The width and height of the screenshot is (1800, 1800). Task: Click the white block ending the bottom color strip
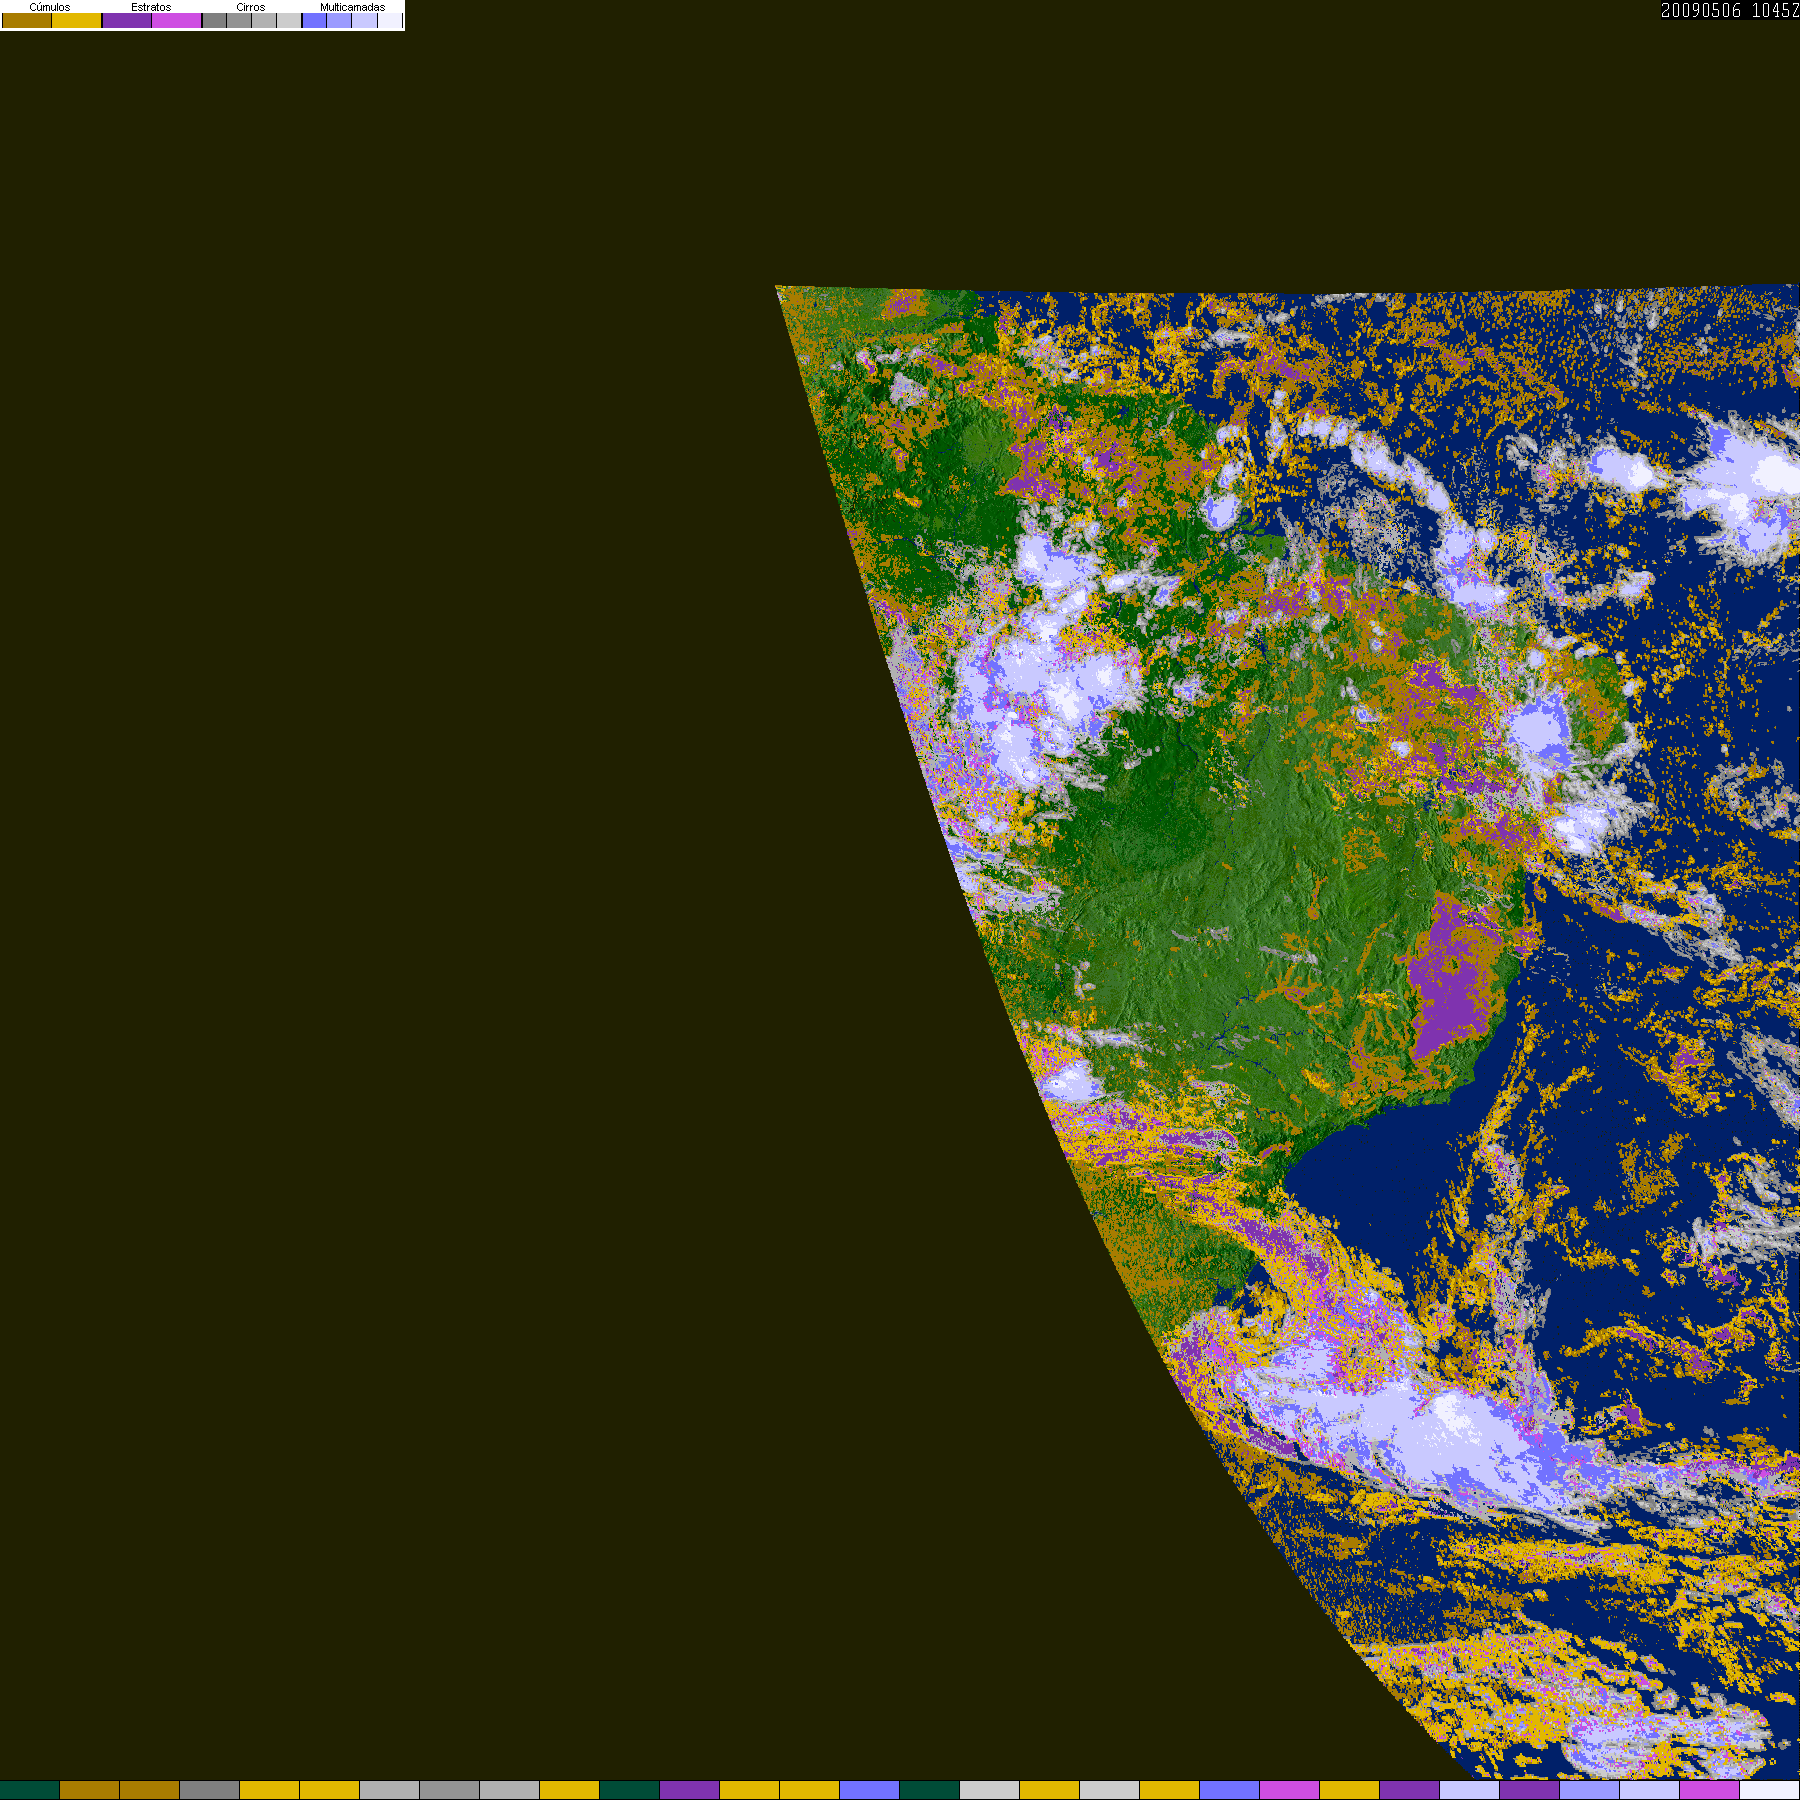(x=1770, y=1790)
